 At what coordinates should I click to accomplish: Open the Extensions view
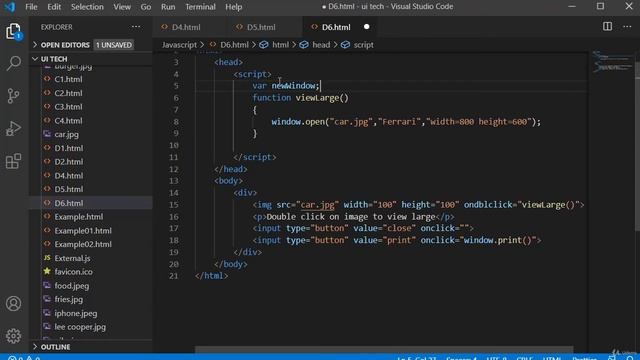(x=13, y=161)
